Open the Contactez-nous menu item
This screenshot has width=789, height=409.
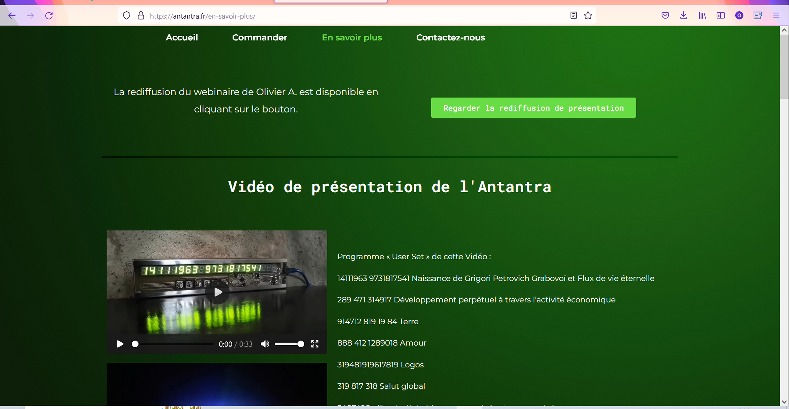click(x=451, y=37)
